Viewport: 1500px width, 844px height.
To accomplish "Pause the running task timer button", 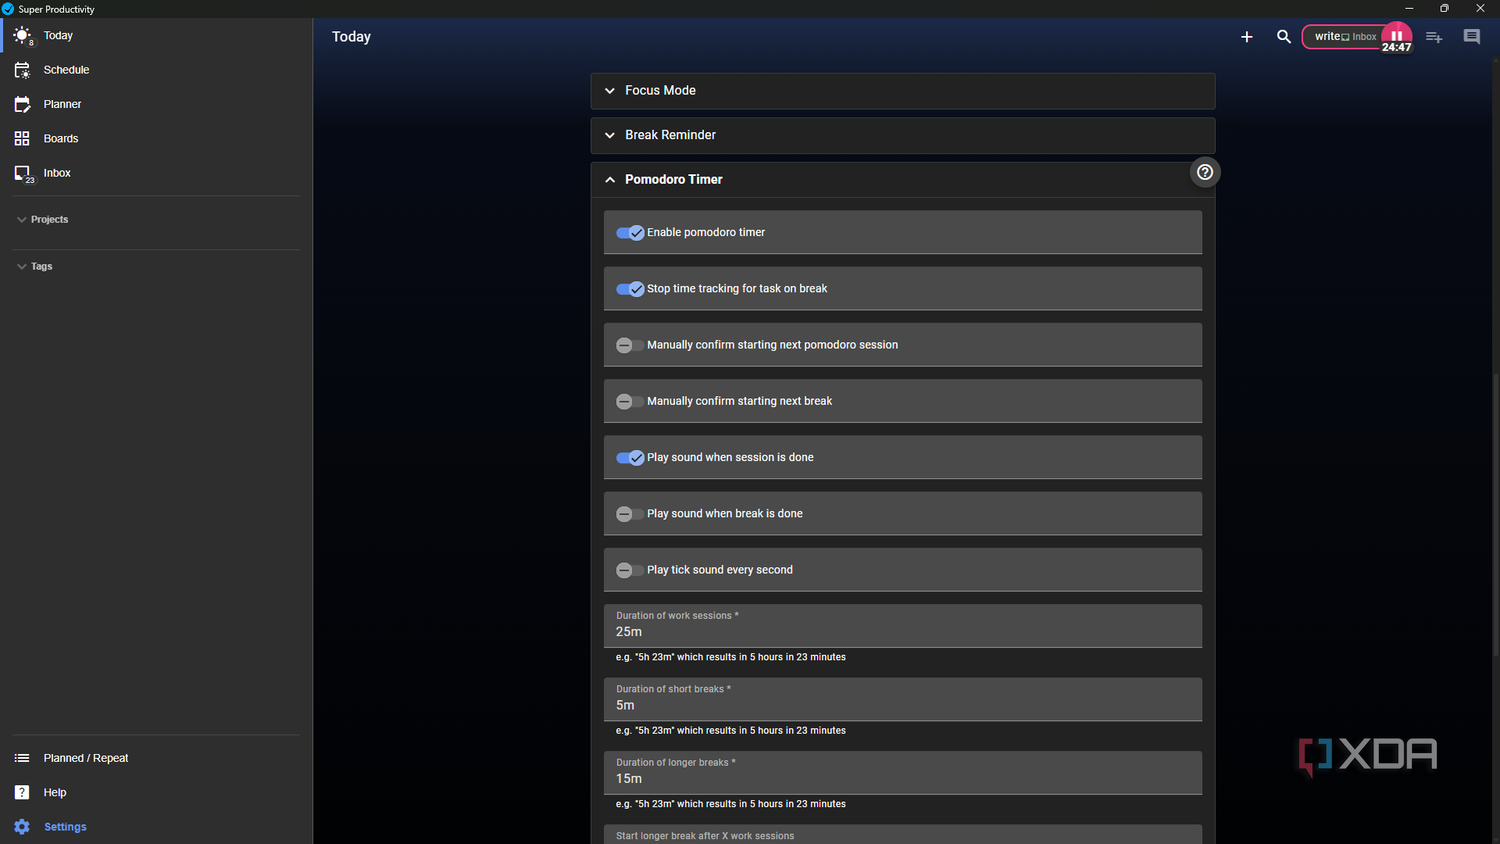I will [1397, 36].
